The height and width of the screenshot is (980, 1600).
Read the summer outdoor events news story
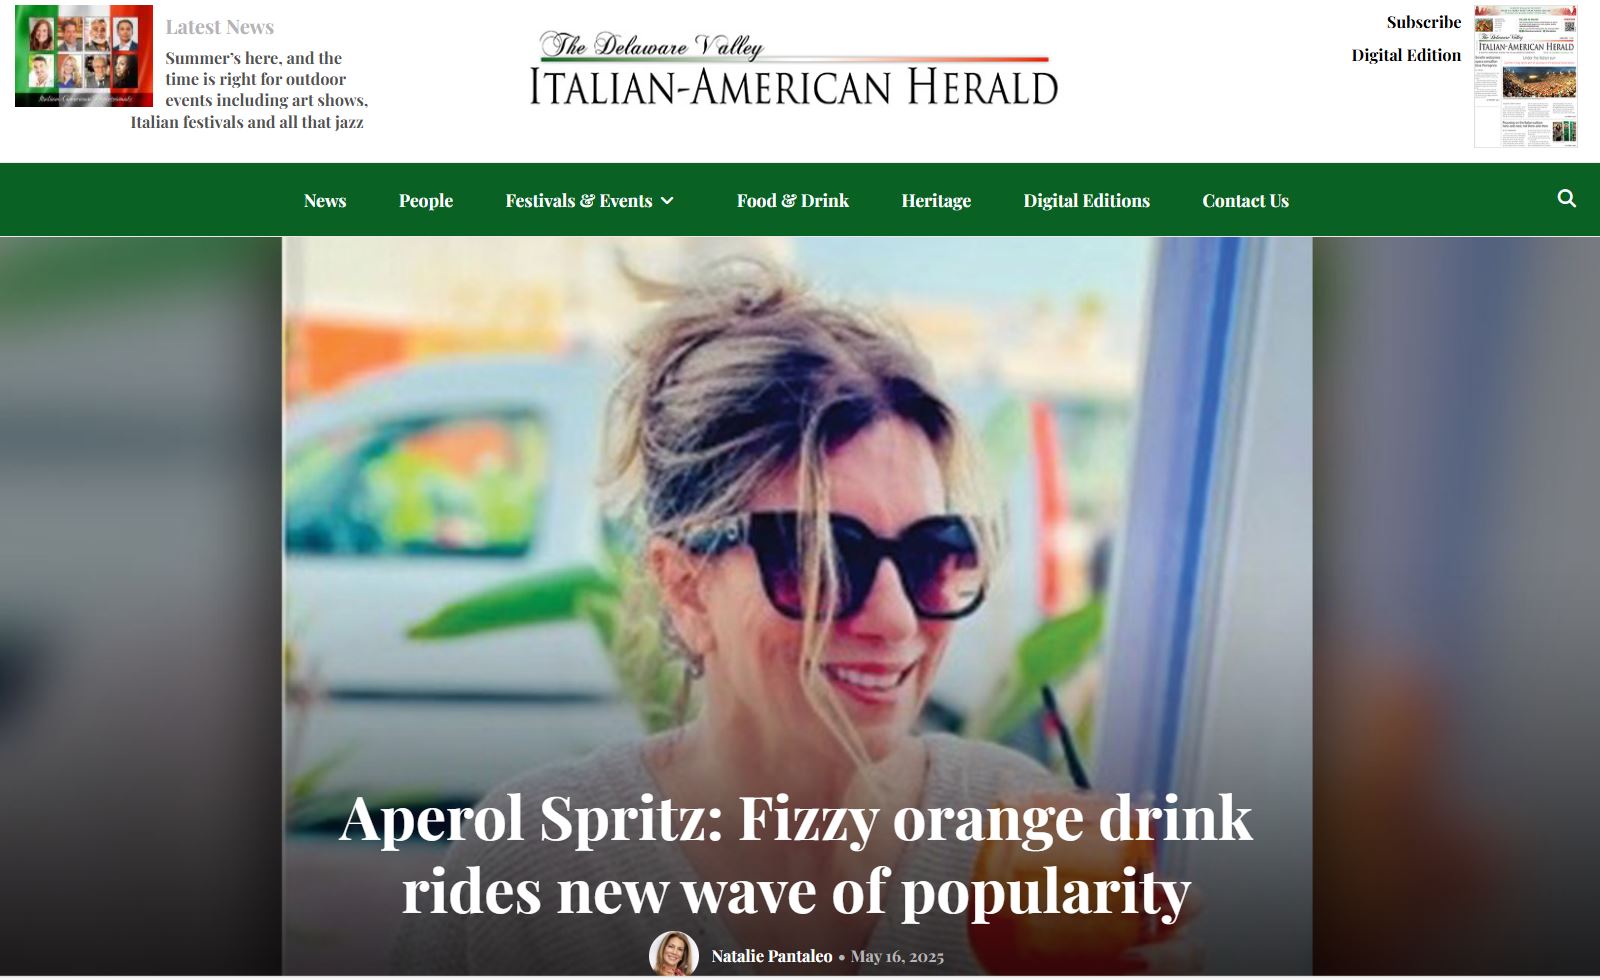(249, 90)
